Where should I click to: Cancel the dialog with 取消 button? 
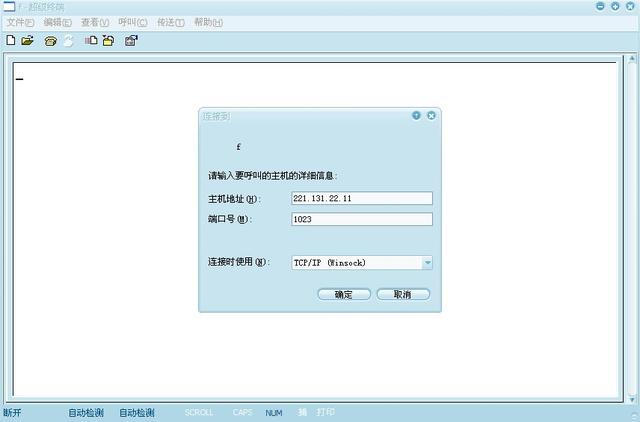pyautogui.click(x=403, y=294)
